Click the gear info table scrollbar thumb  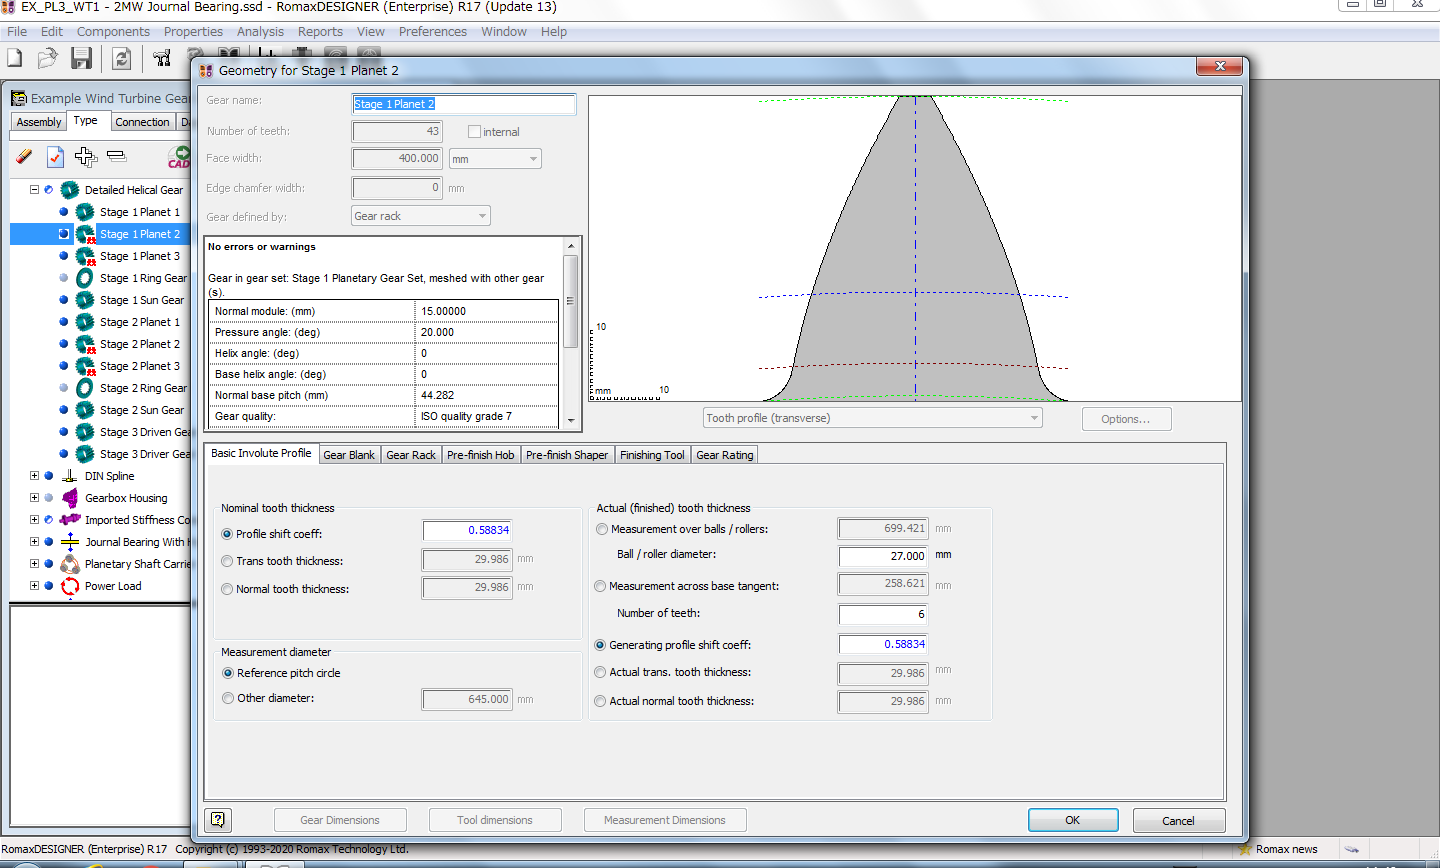[x=571, y=301]
